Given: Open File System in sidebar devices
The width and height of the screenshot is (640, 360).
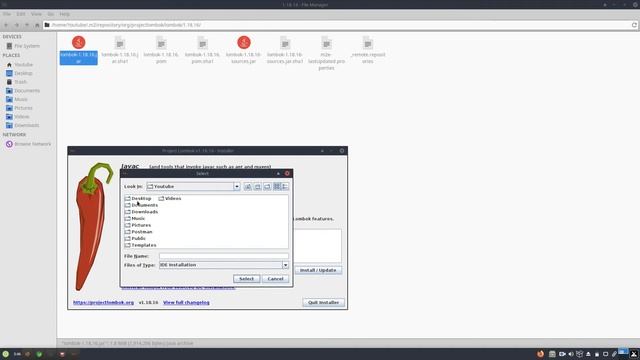Looking at the screenshot, I should 23,46.
